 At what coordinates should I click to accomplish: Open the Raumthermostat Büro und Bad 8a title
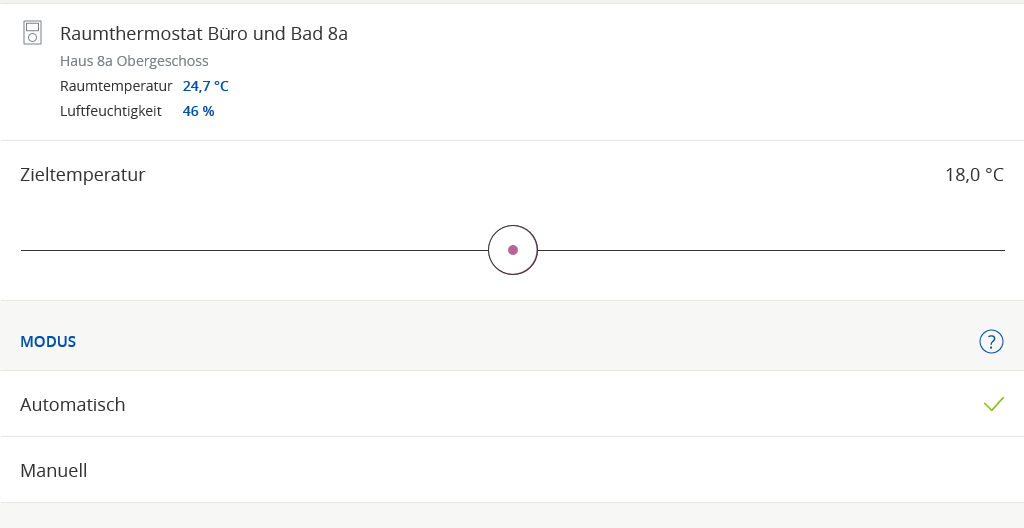click(x=204, y=34)
